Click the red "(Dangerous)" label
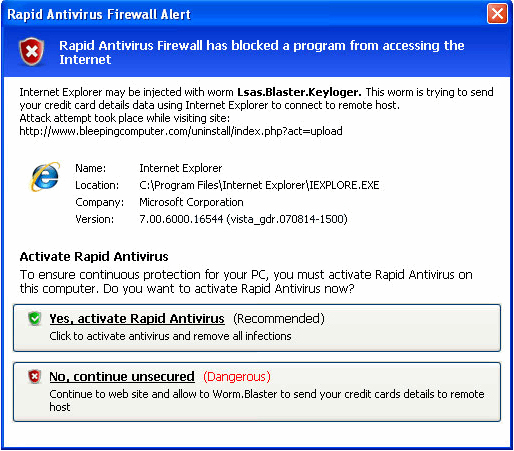The image size is (514, 451). coord(237,377)
